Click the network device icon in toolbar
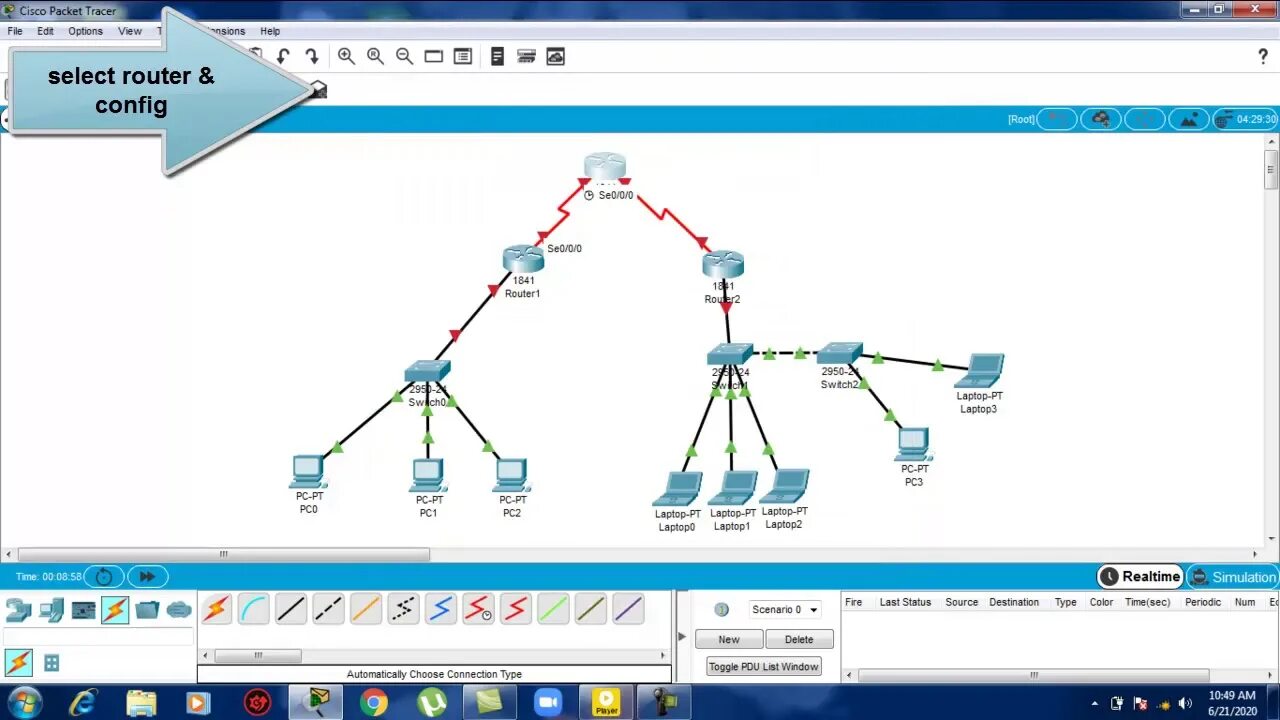The image size is (1280, 720). tap(526, 56)
